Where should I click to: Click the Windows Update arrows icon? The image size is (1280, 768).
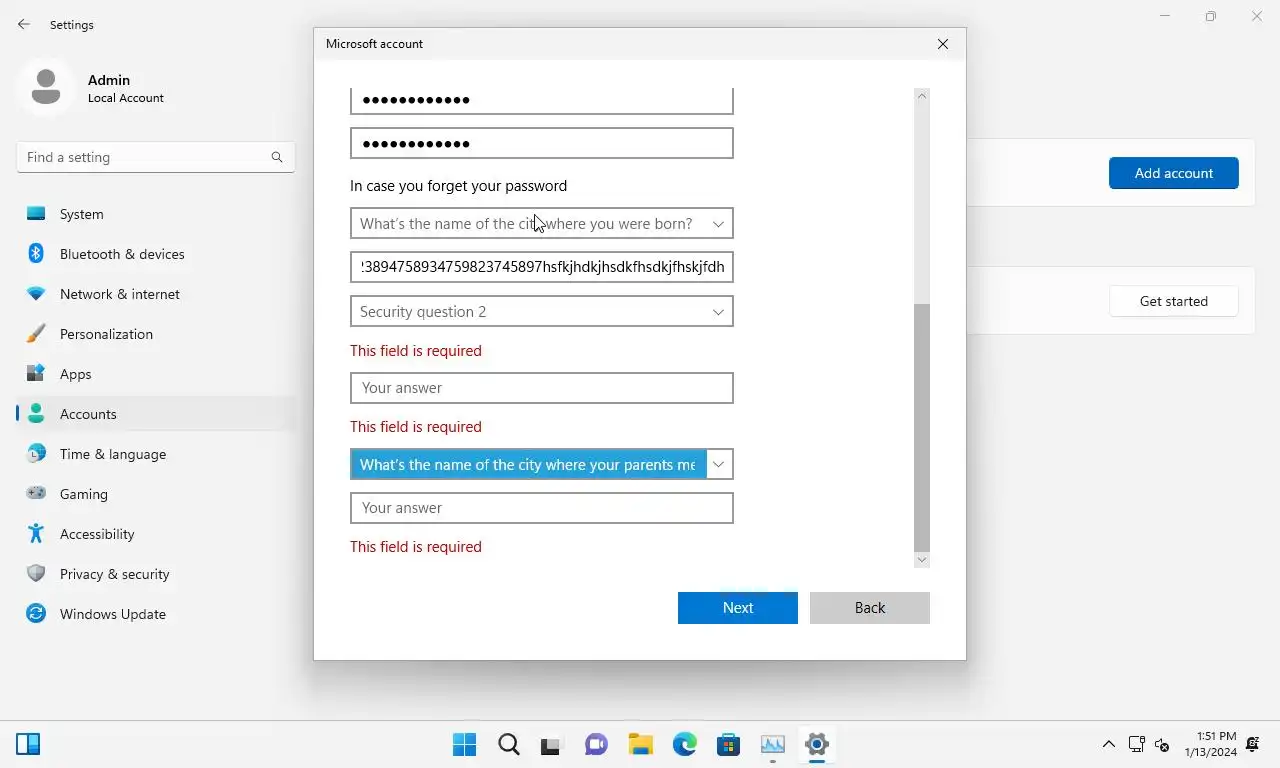point(36,614)
